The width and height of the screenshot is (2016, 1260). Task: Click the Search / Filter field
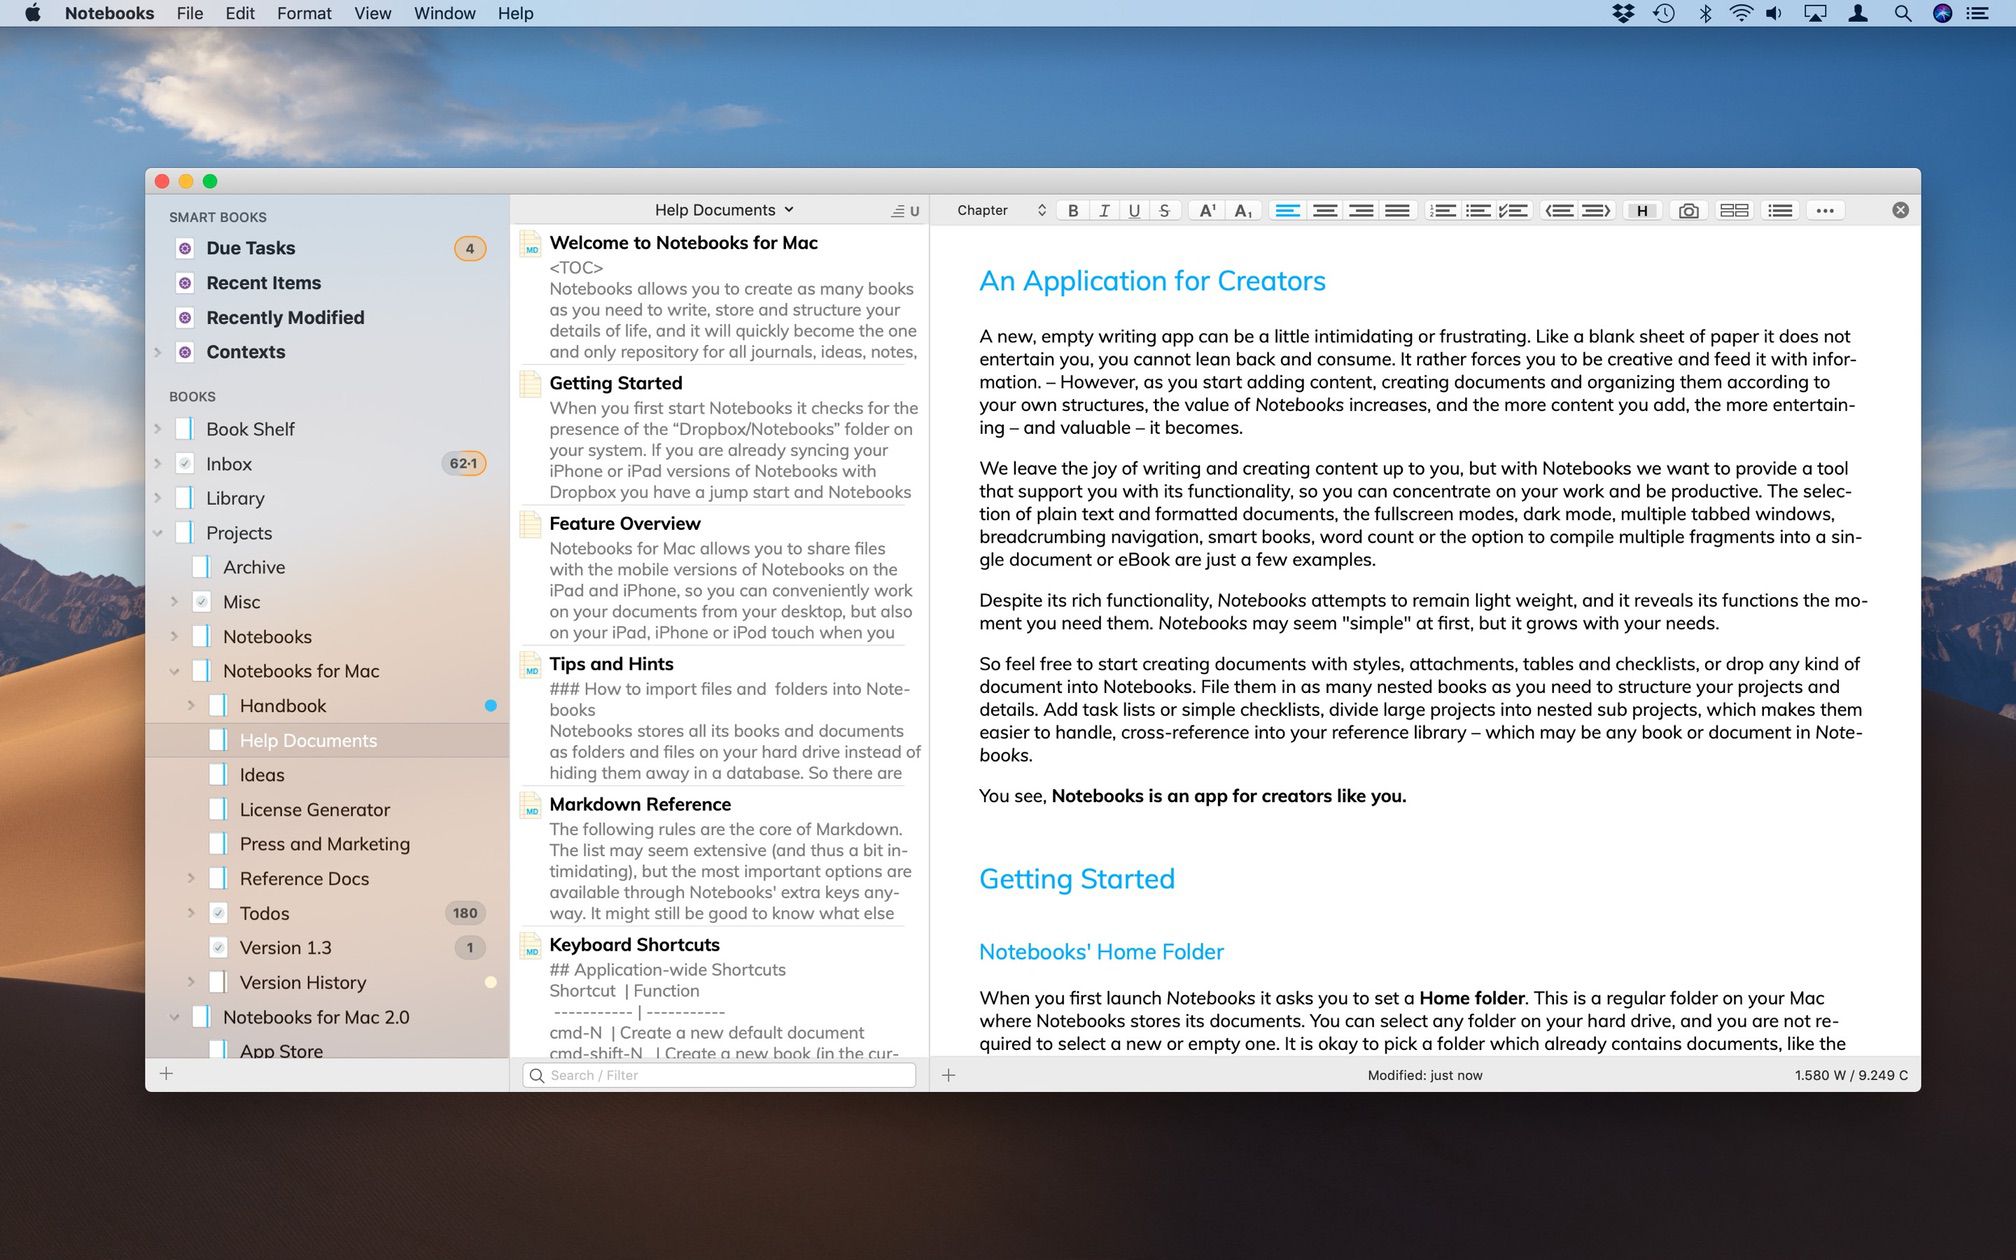pyautogui.click(x=719, y=1075)
